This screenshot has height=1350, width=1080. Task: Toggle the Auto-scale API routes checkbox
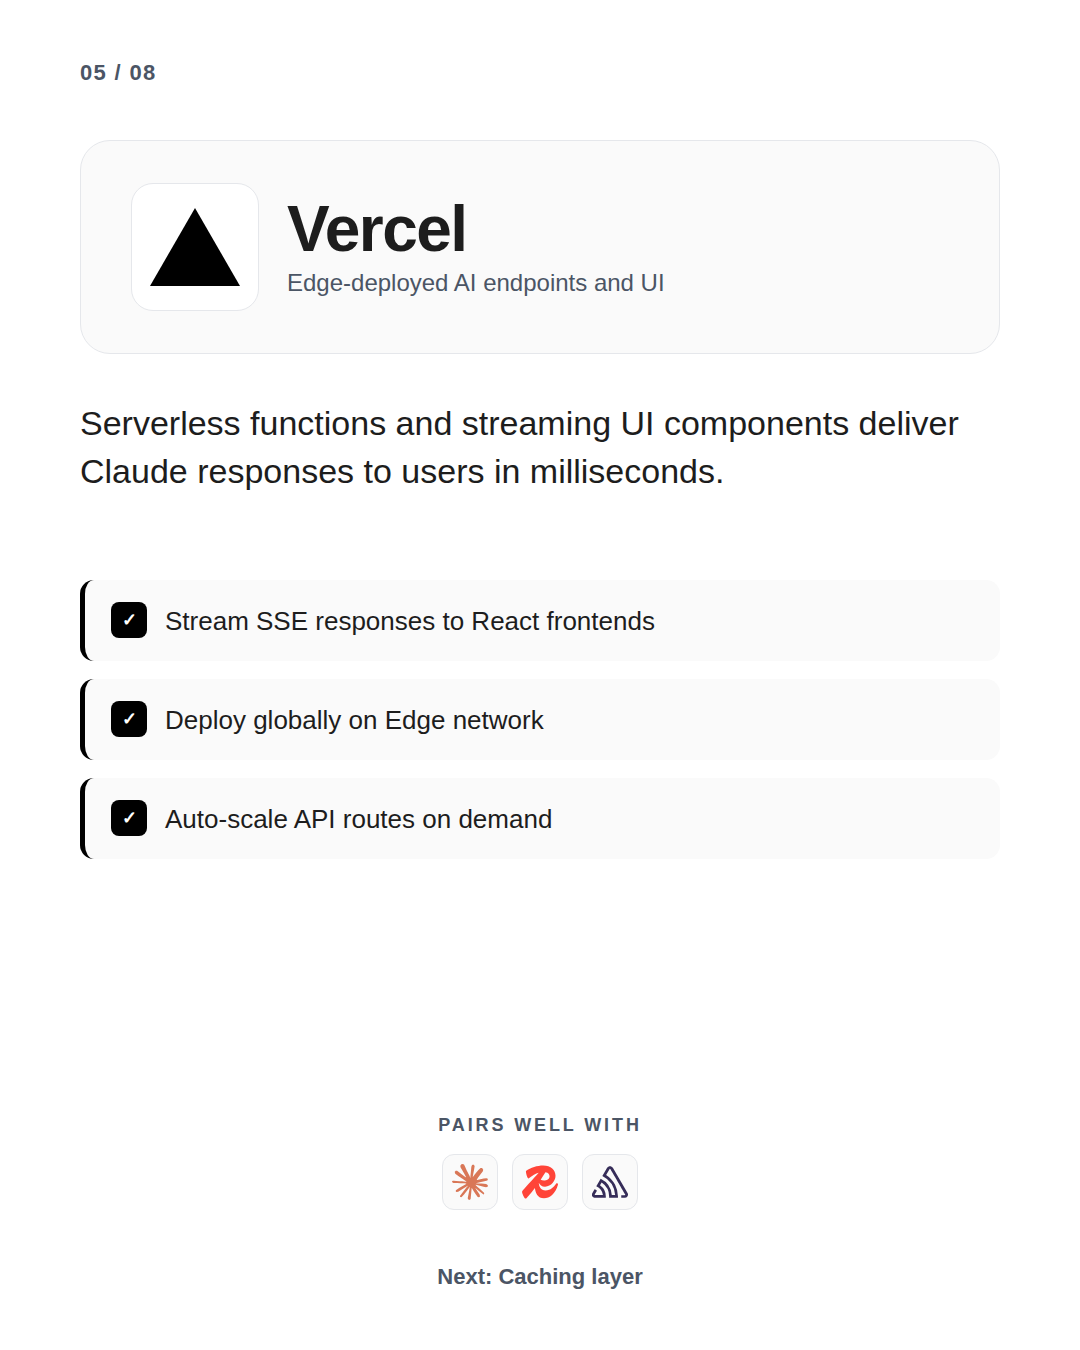point(129,818)
